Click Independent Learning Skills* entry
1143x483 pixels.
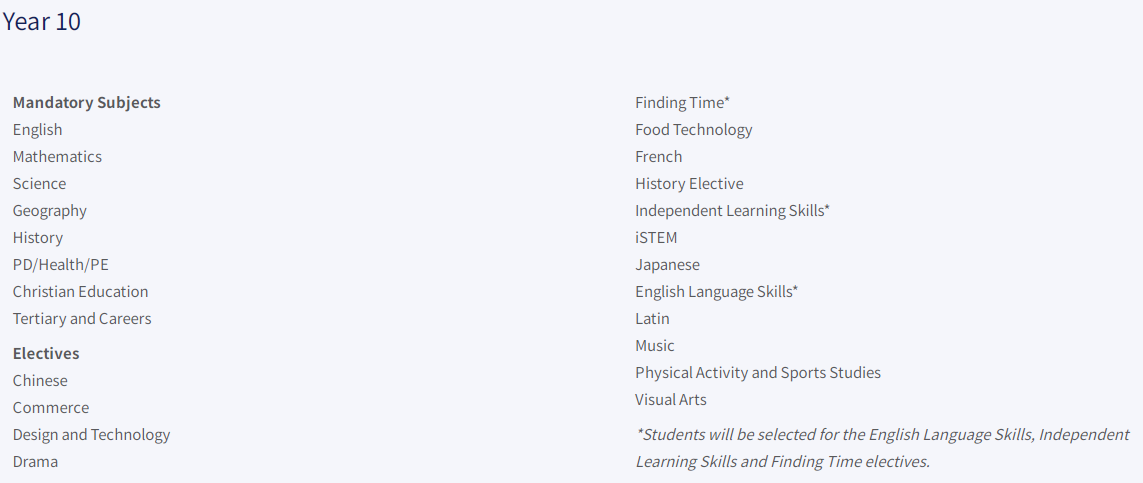pyautogui.click(x=733, y=211)
